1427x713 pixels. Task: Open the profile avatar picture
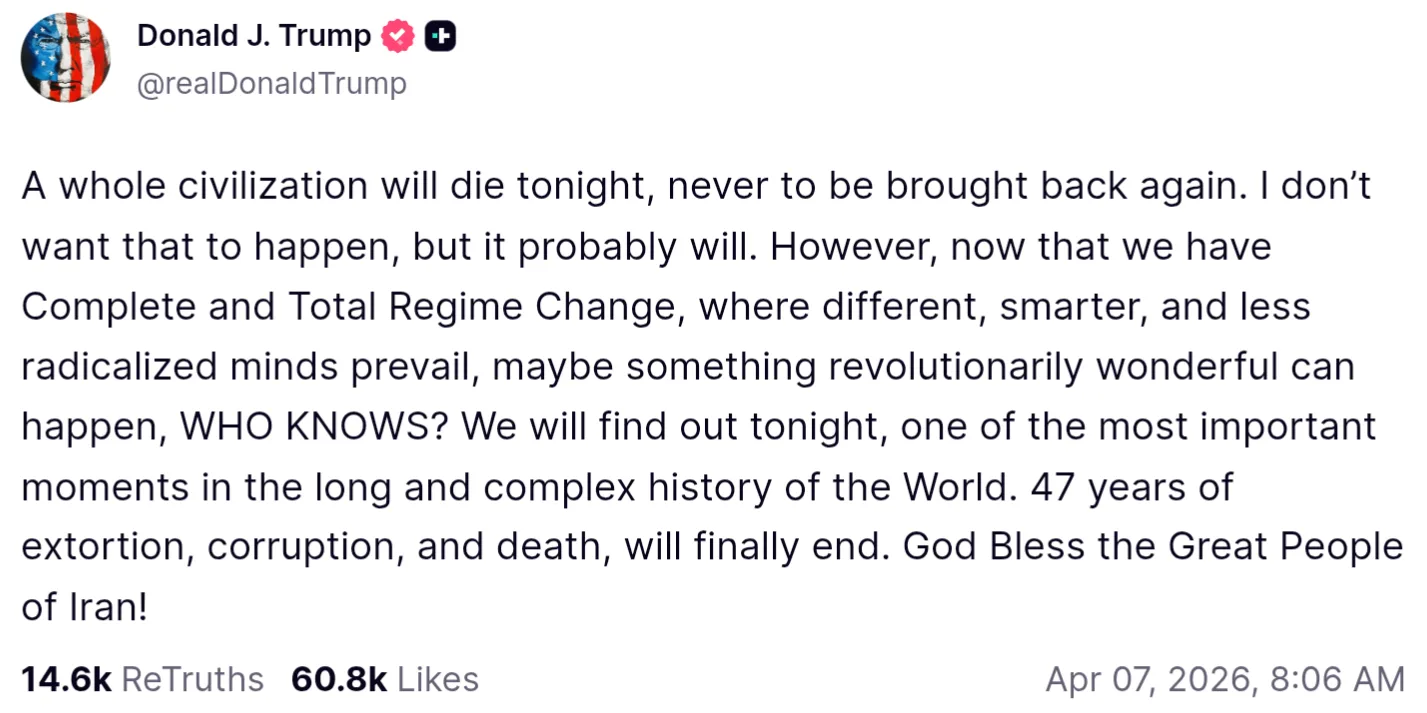click(65, 58)
